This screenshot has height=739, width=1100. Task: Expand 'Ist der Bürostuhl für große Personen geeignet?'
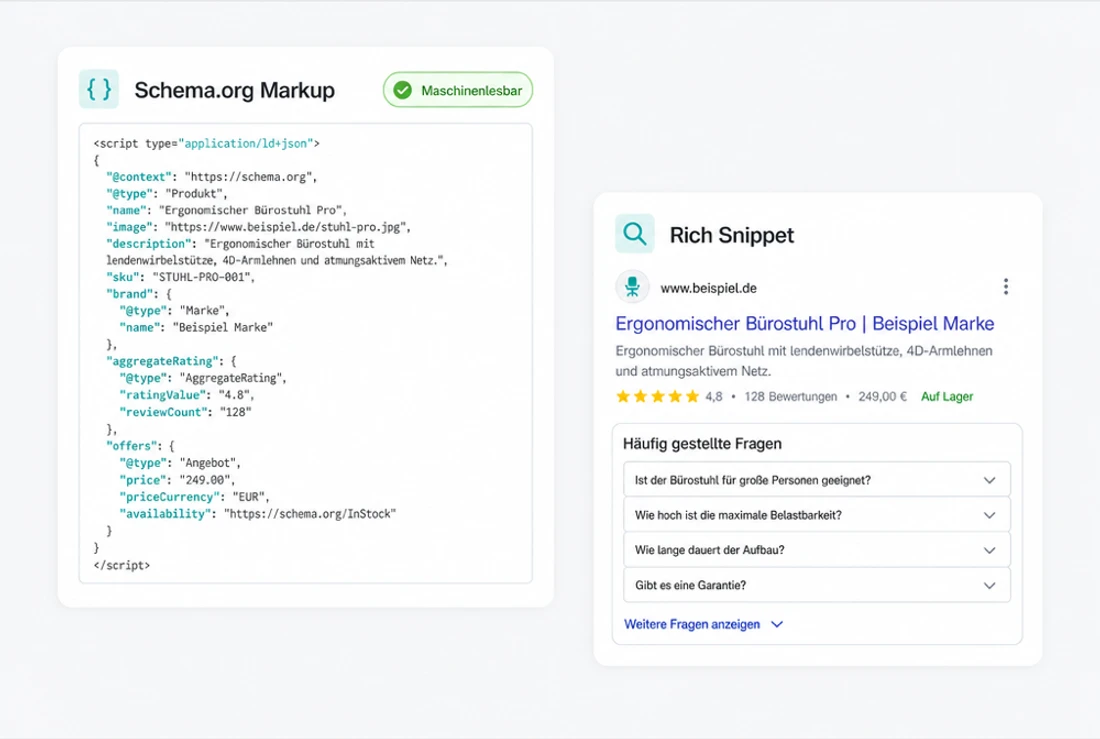(x=817, y=480)
